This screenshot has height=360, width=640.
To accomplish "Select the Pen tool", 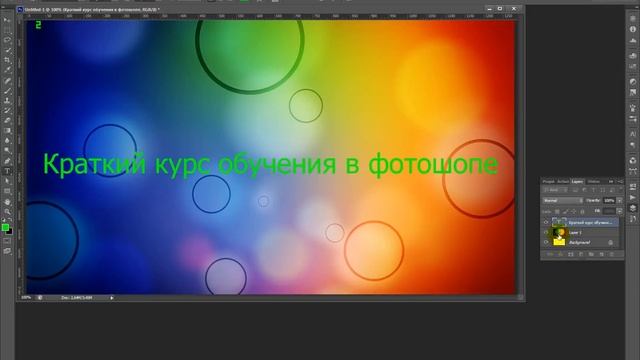I will point(7,161).
